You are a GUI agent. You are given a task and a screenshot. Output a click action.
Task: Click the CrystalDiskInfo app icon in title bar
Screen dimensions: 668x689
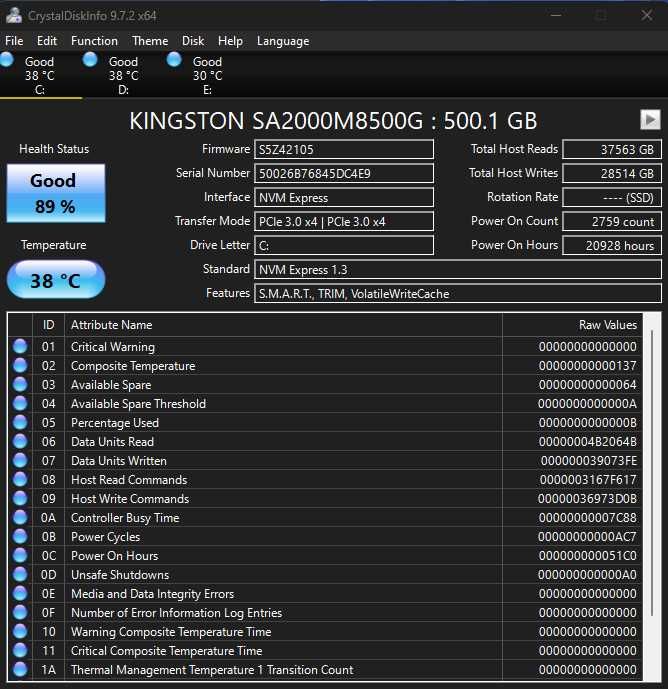14,15
